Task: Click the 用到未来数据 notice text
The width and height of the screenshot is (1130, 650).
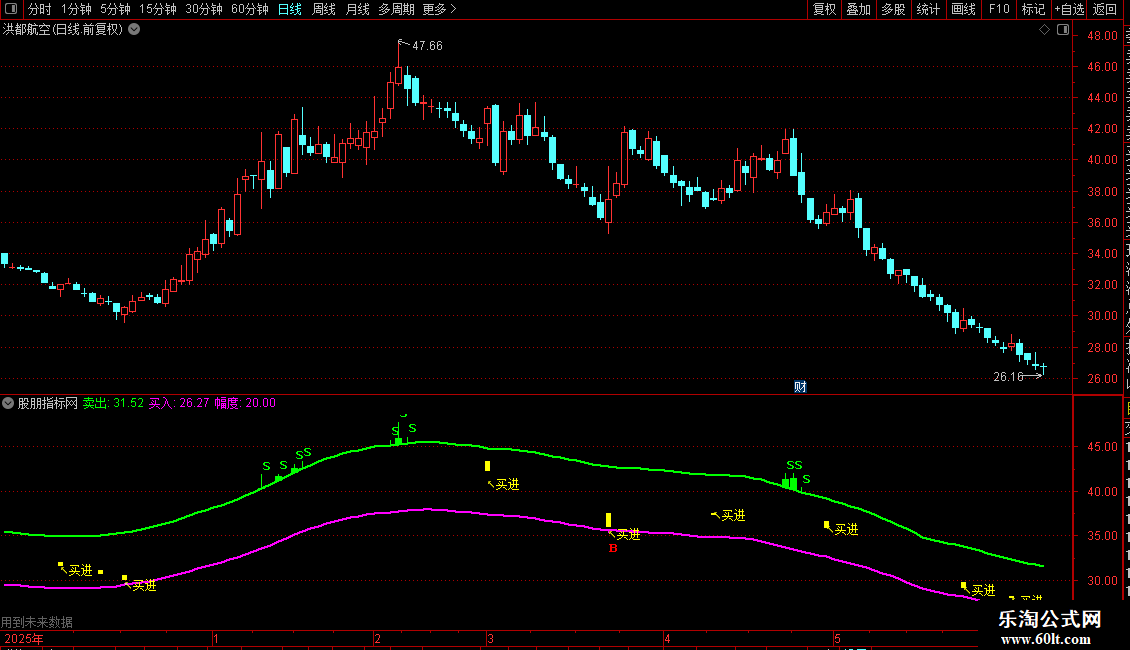Action: click(x=37, y=621)
